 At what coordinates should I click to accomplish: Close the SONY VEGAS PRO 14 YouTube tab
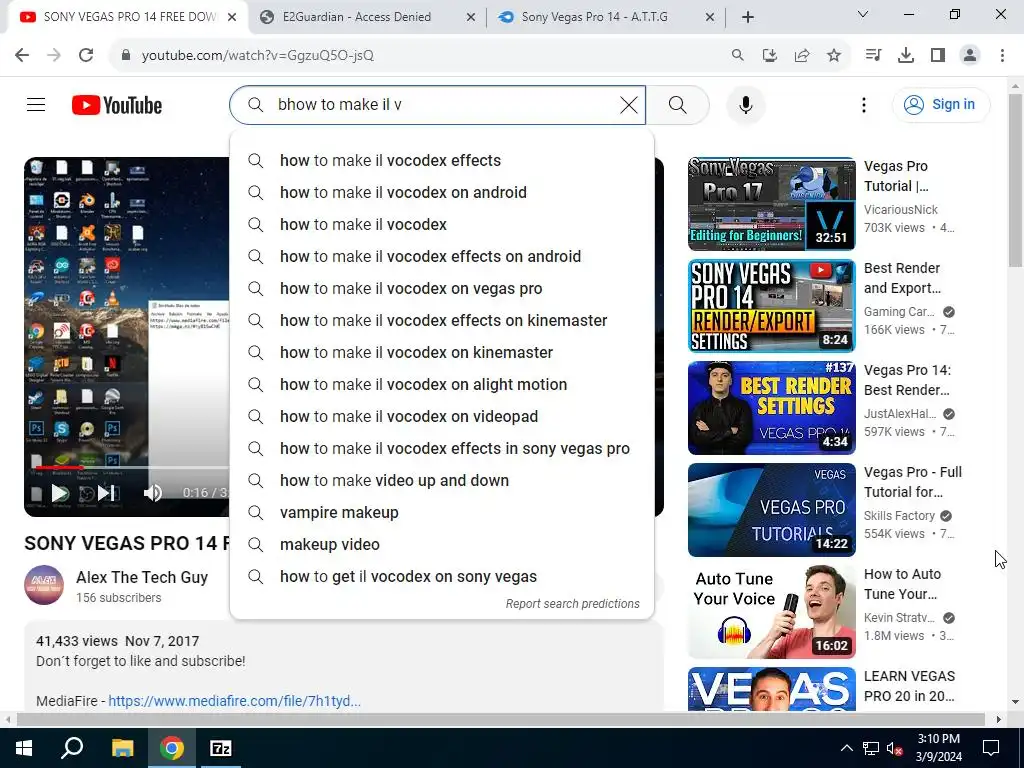[x=232, y=18]
